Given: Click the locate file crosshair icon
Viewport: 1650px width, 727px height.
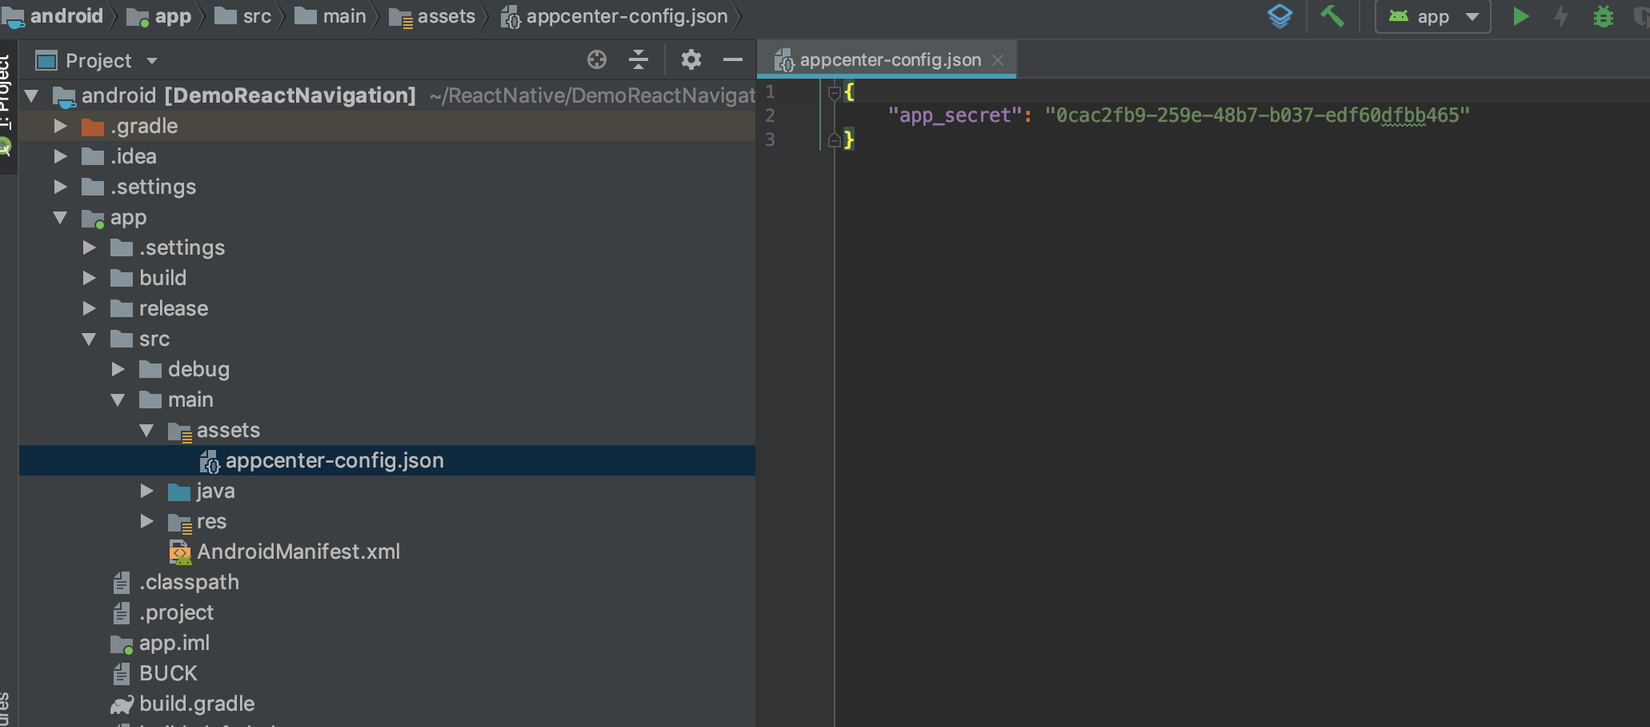Looking at the screenshot, I should pyautogui.click(x=597, y=60).
